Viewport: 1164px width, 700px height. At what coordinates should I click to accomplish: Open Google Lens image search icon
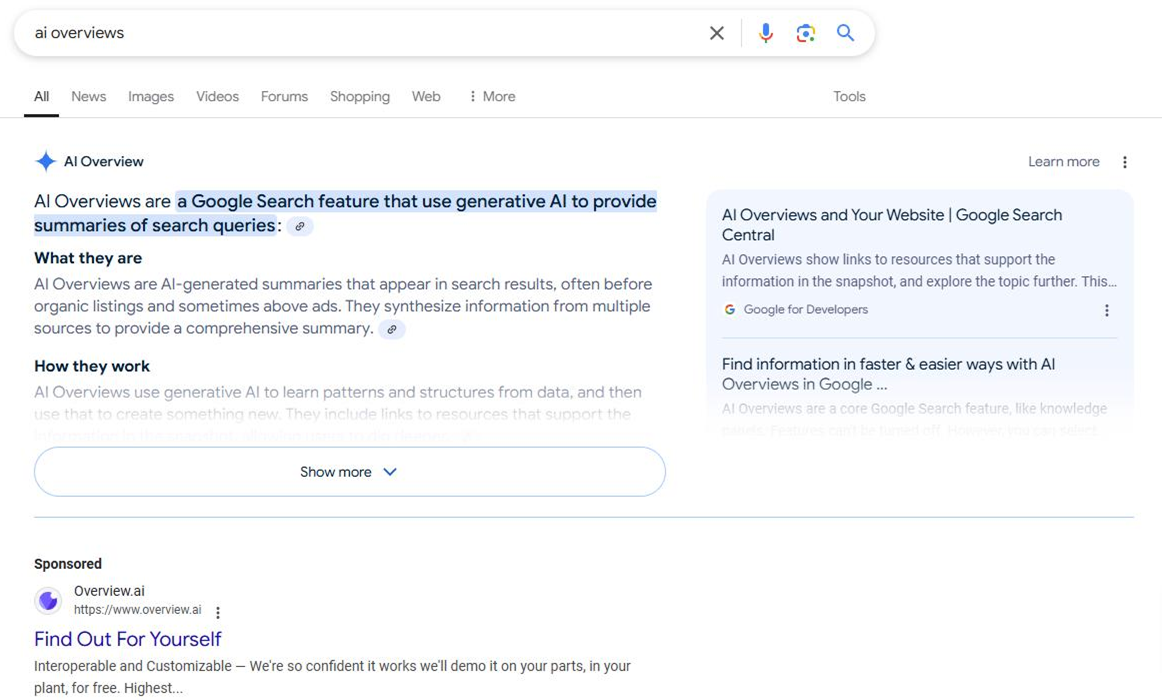coord(805,33)
